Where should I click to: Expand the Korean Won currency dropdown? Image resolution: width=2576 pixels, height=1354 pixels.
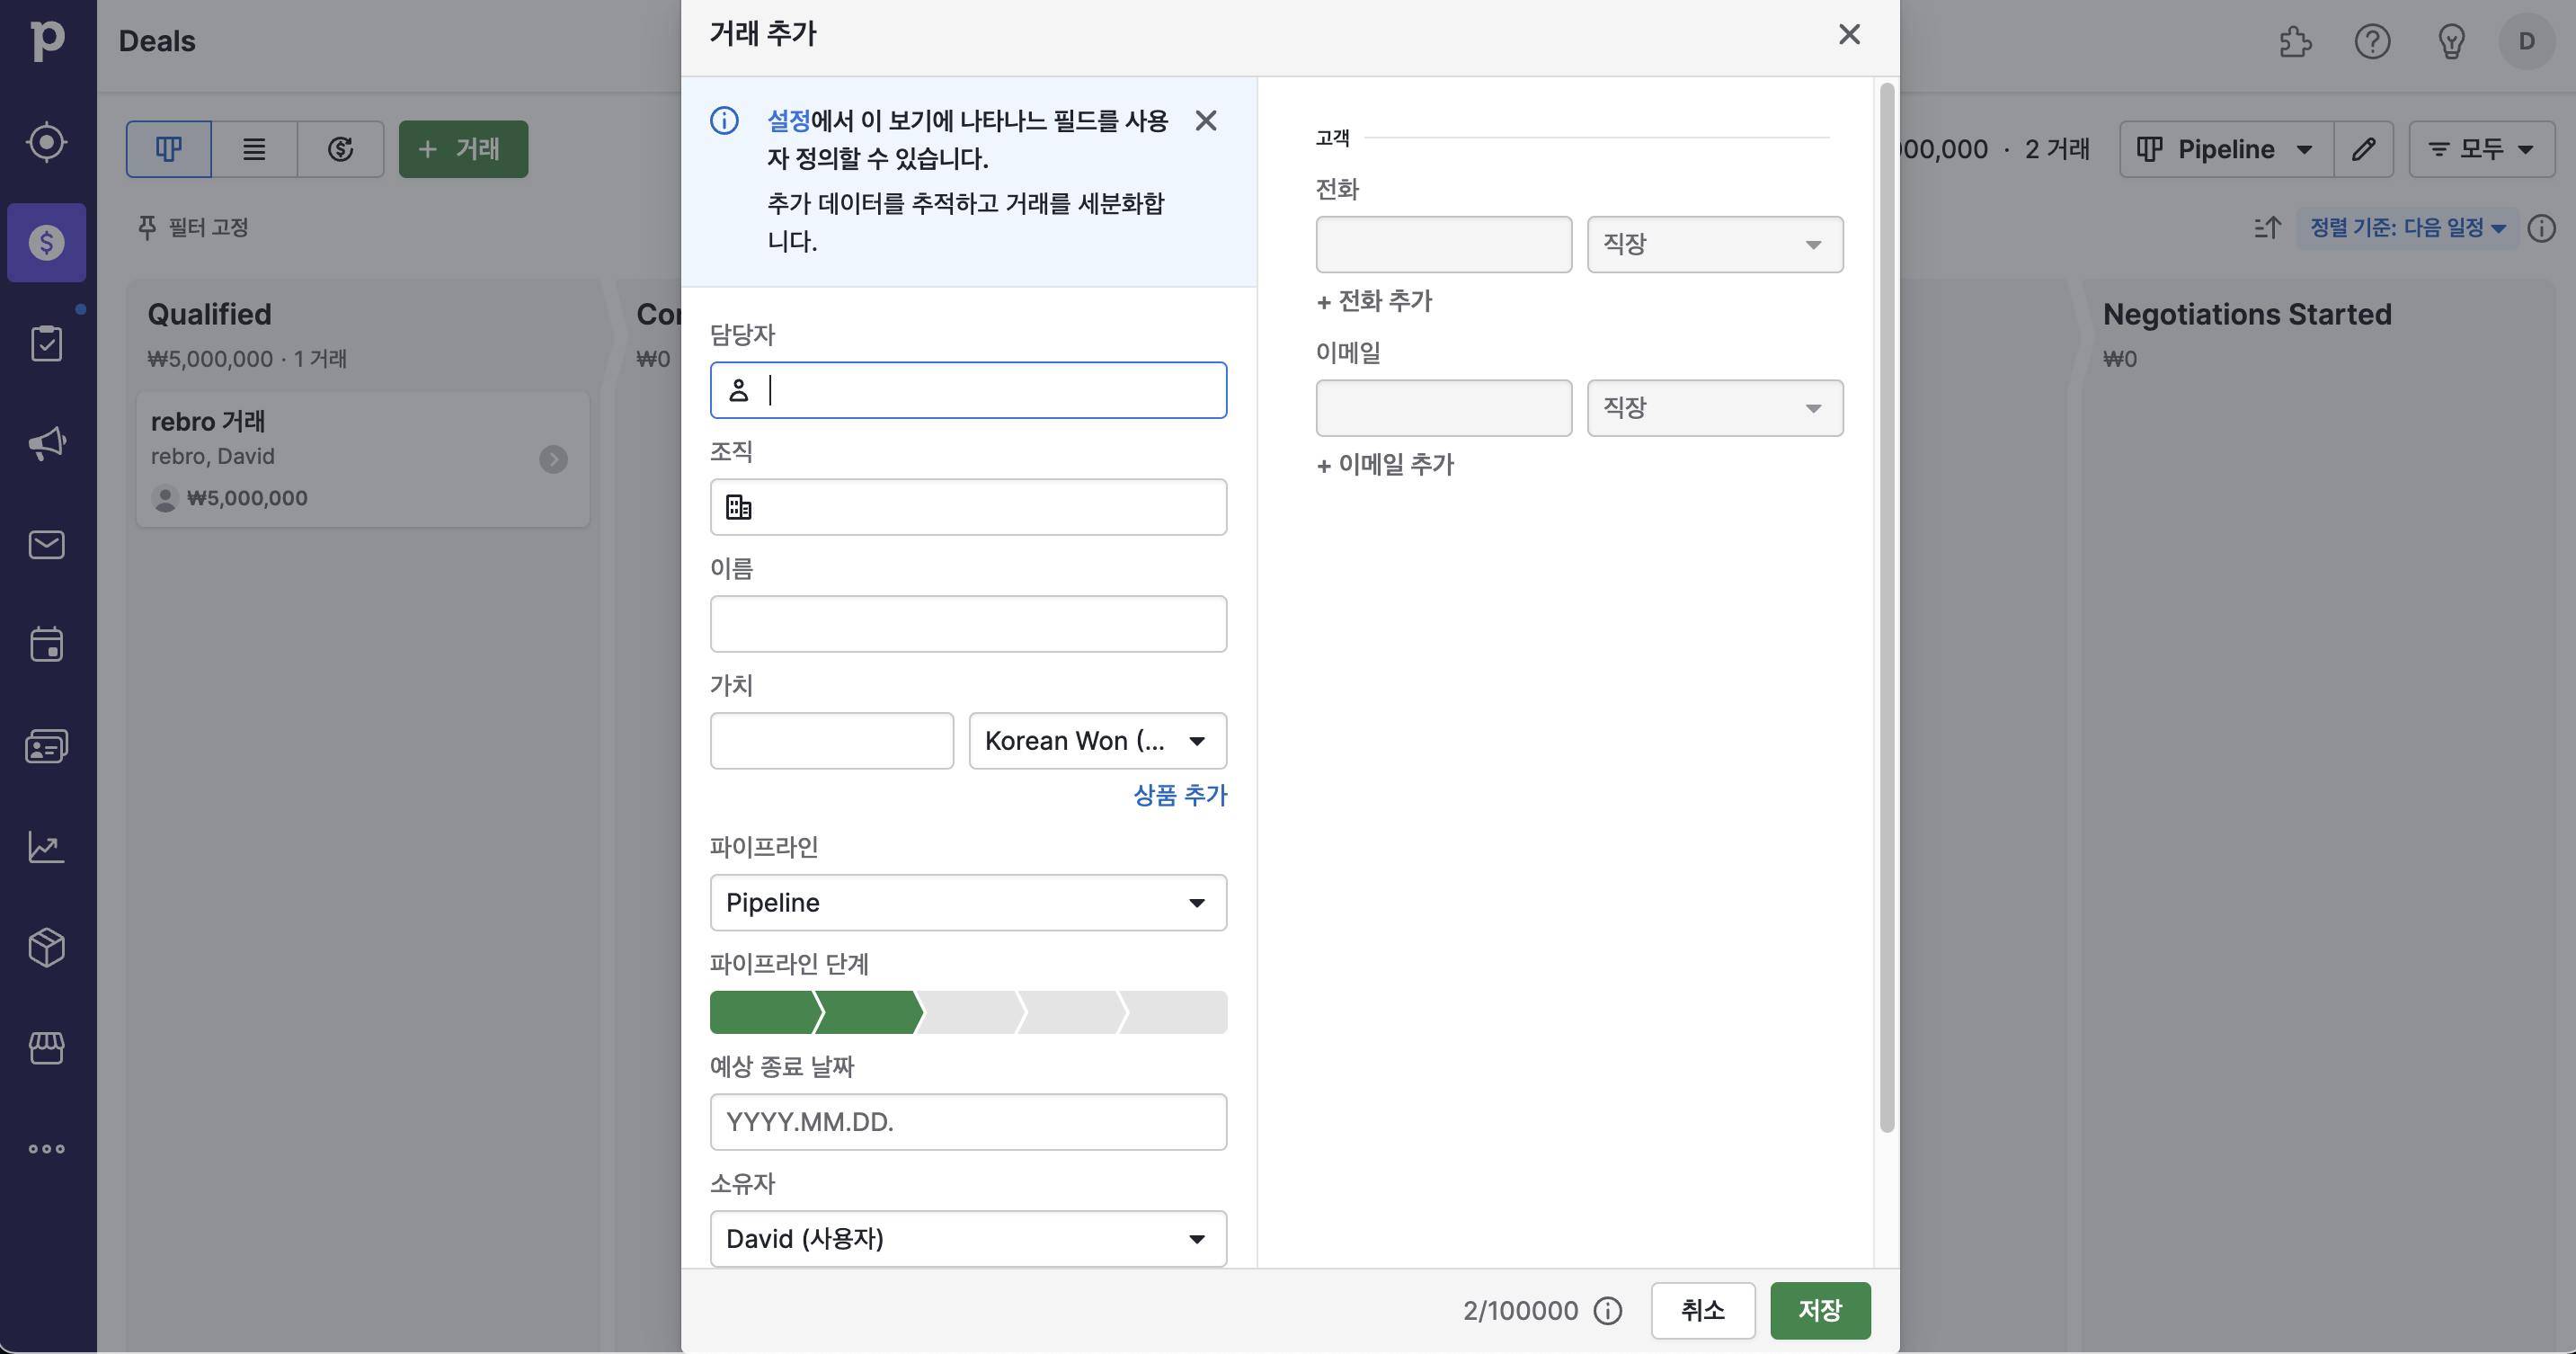(x=1097, y=741)
